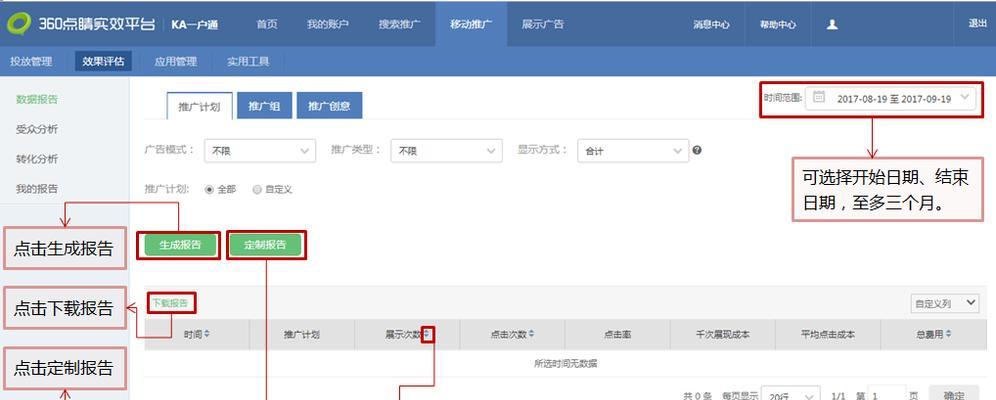The image size is (996, 400).
Task: Open the 显示方式 合计 dropdown
Action: point(633,151)
